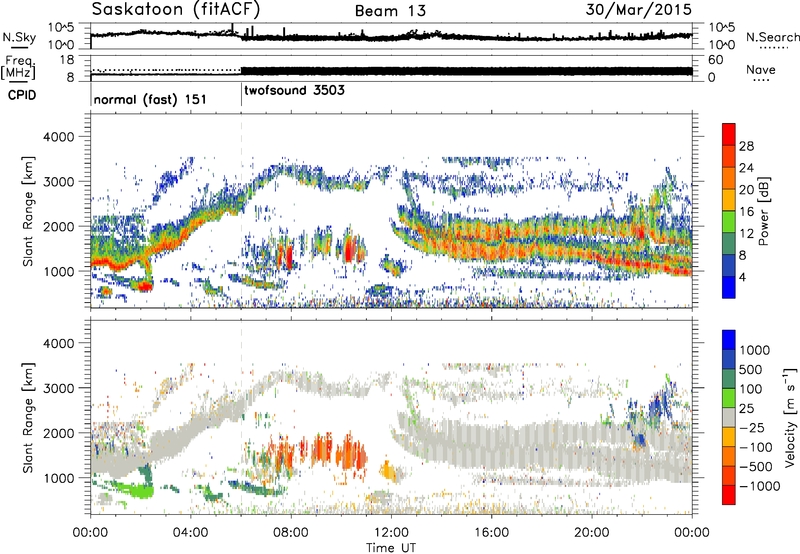This screenshot has width=800, height=554.
Task: Select the 60 tick on Nave axis
Action: (x=716, y=60)
